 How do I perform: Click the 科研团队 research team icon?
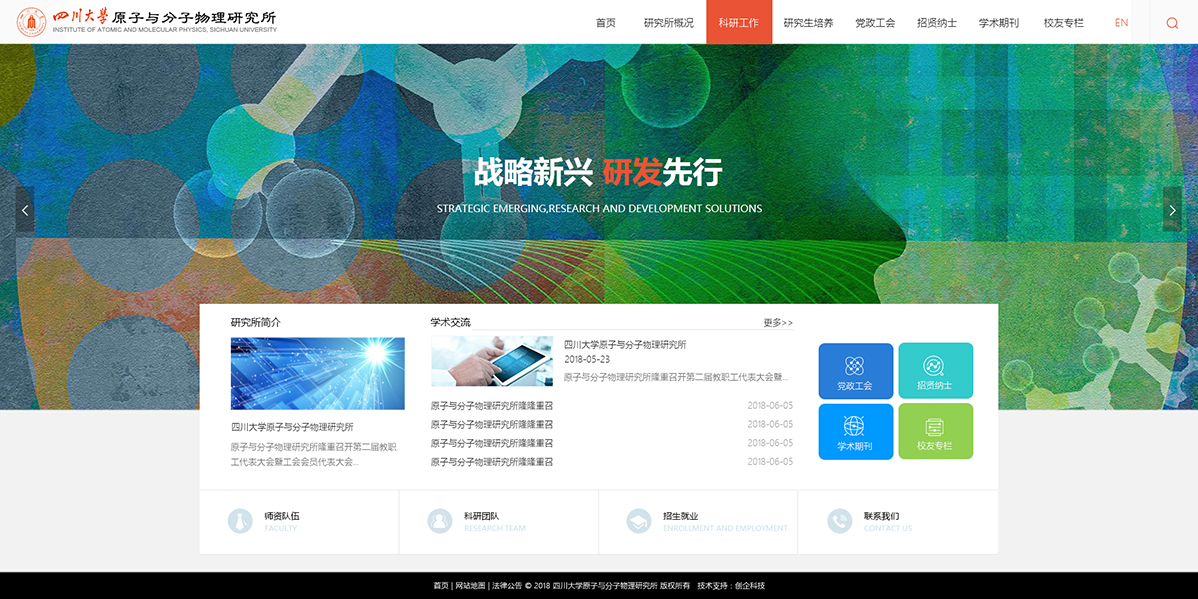click(439, 521)
